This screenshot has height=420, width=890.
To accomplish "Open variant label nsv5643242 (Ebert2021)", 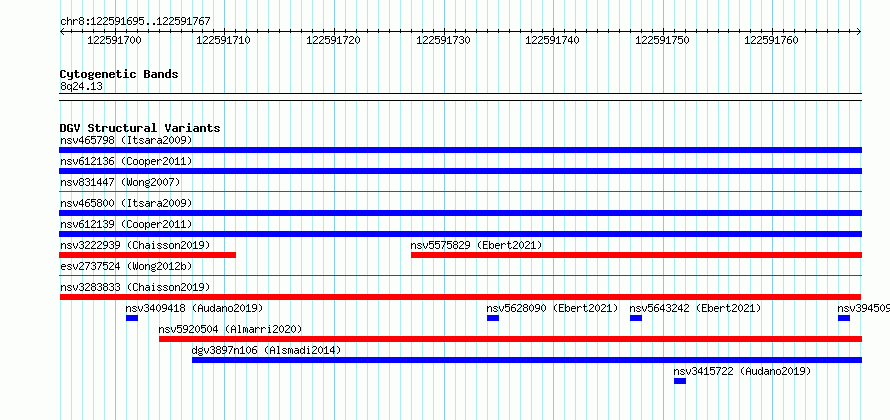I will (x=695, y=308).
